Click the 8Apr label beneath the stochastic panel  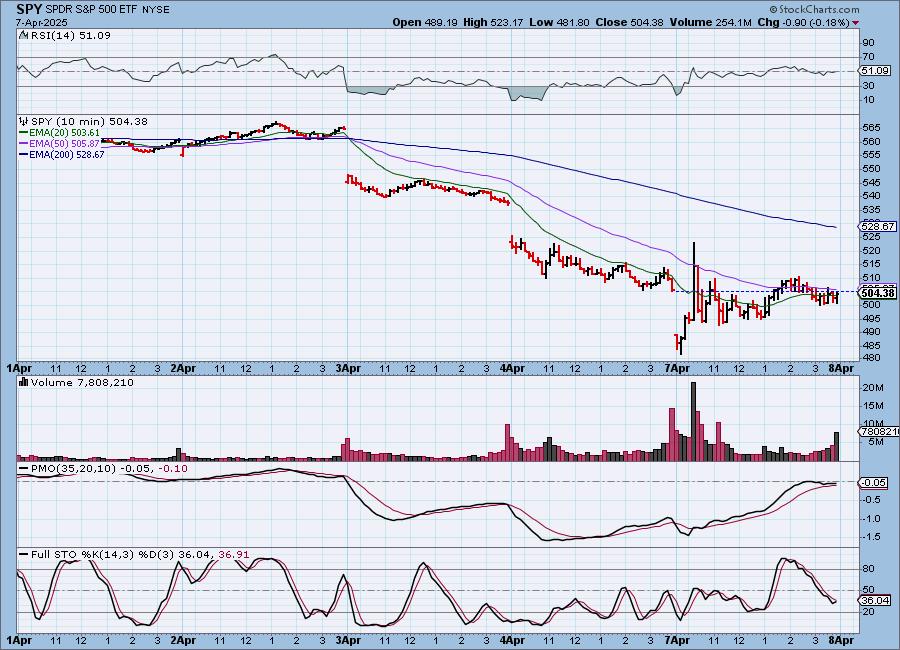pos(841,640)
